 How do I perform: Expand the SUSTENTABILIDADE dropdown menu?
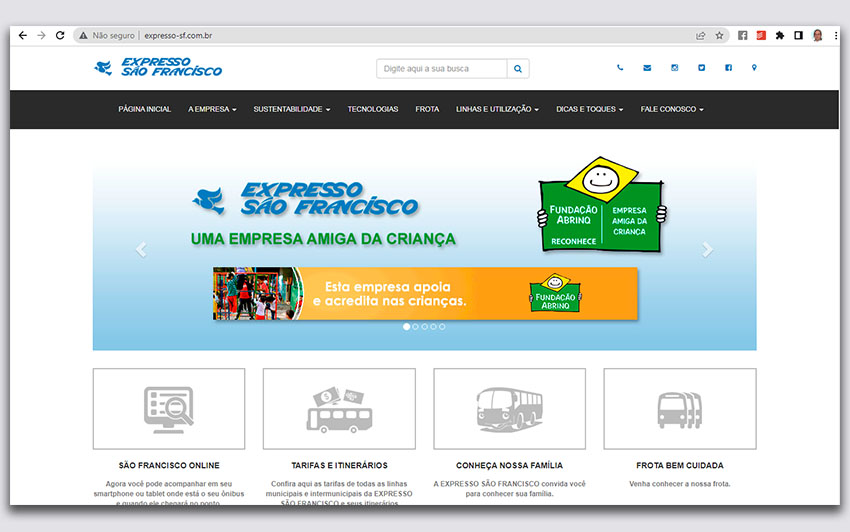292,109
